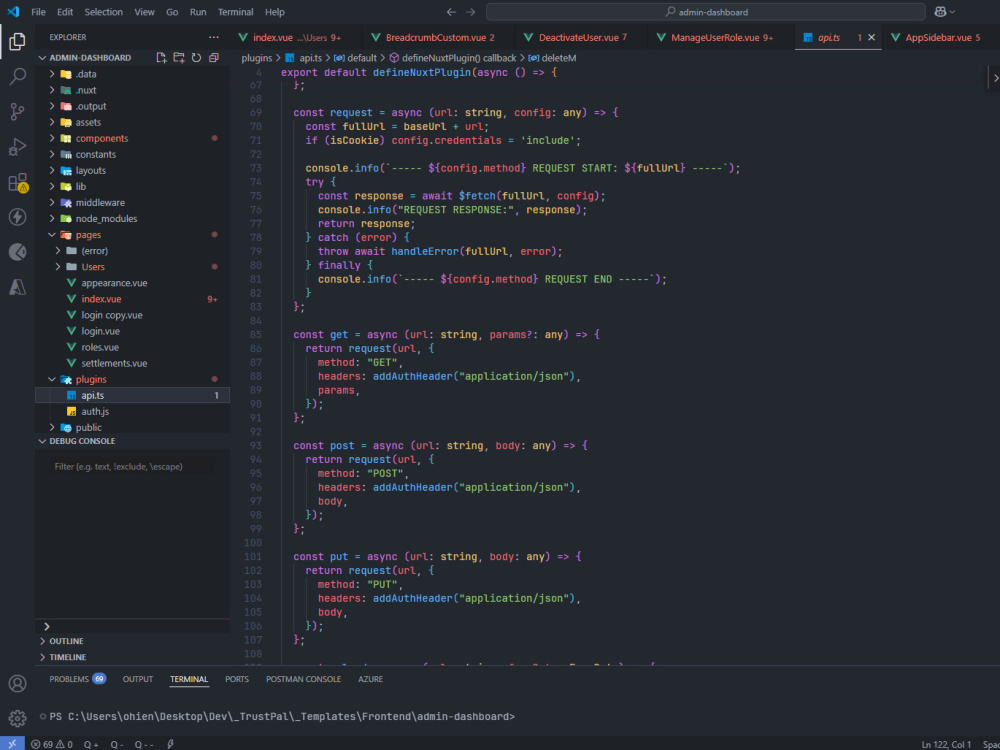
Task: Open the Problems panel tab
Action: [x=77, y=679]
